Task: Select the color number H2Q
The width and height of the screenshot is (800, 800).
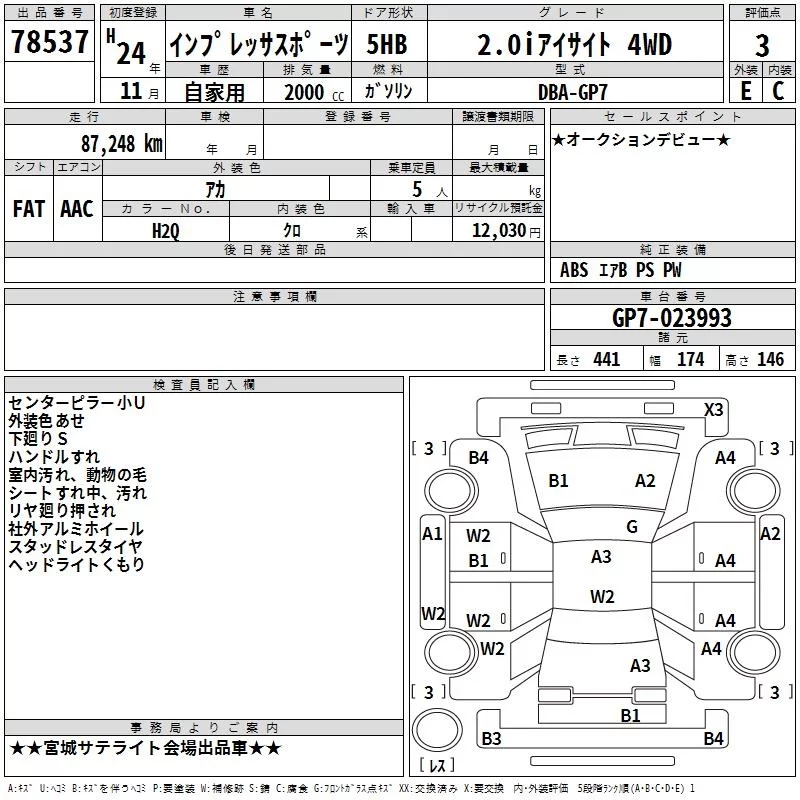Action: (x=166, y=231)
